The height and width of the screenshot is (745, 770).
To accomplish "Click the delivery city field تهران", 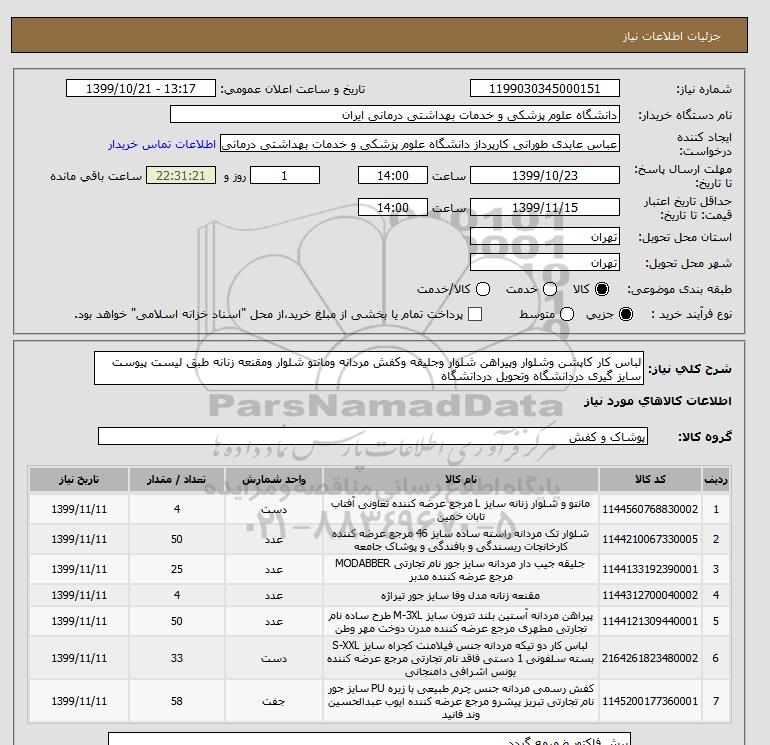I will [545, 263].
